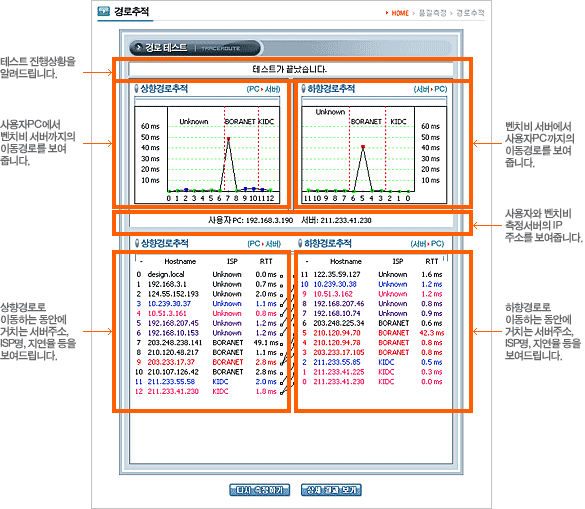This screenshot has height=509, width=585.
Task: Click the 경로추적 page title icon
Action: click(103, 11)
